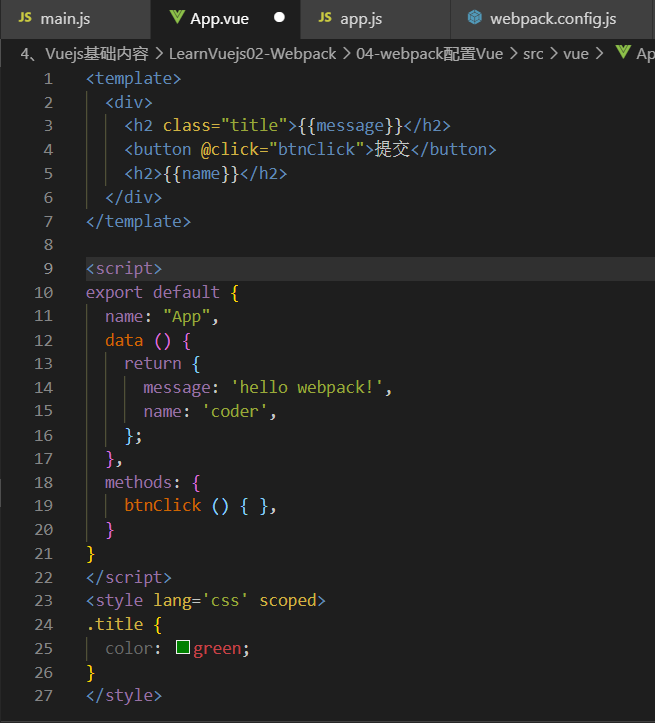Click 'methods' on line 18
This screenshot has width=655, height=723.
(x=138, y=483)
